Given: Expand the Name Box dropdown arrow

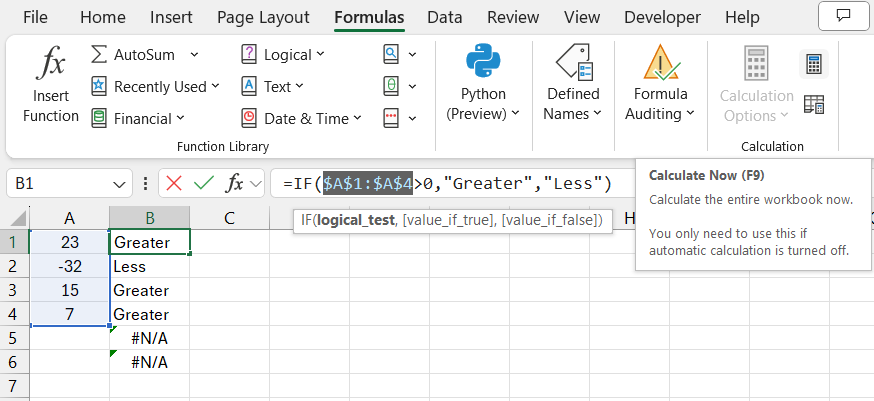Looking at the screenshot, I should coord(120,184).
